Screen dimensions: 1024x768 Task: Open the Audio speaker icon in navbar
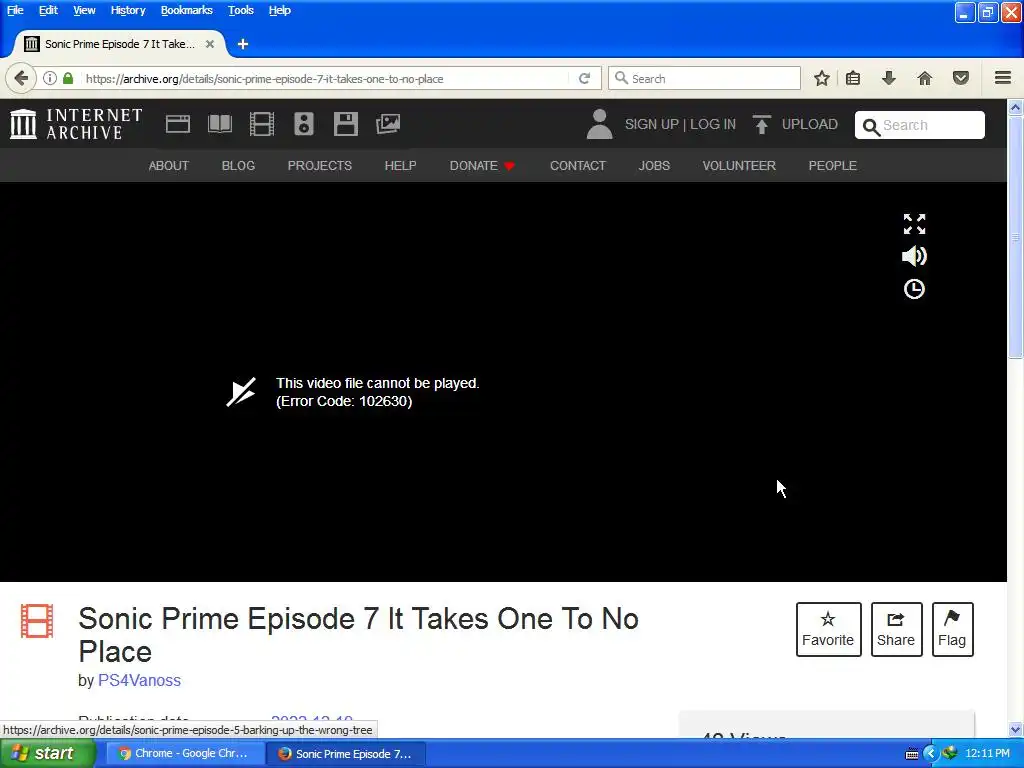304,124
